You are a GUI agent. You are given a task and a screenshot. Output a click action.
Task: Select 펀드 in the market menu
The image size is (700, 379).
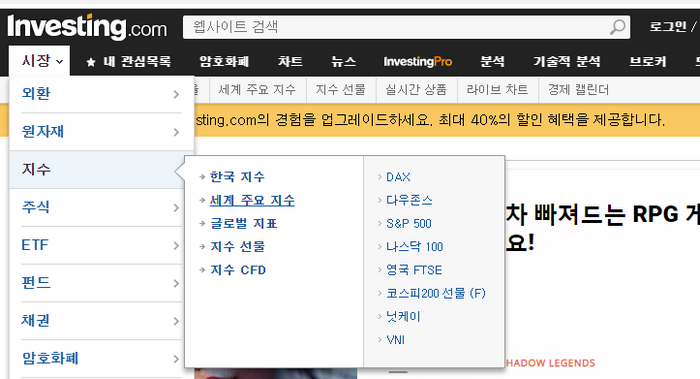(x=36, y=283)
